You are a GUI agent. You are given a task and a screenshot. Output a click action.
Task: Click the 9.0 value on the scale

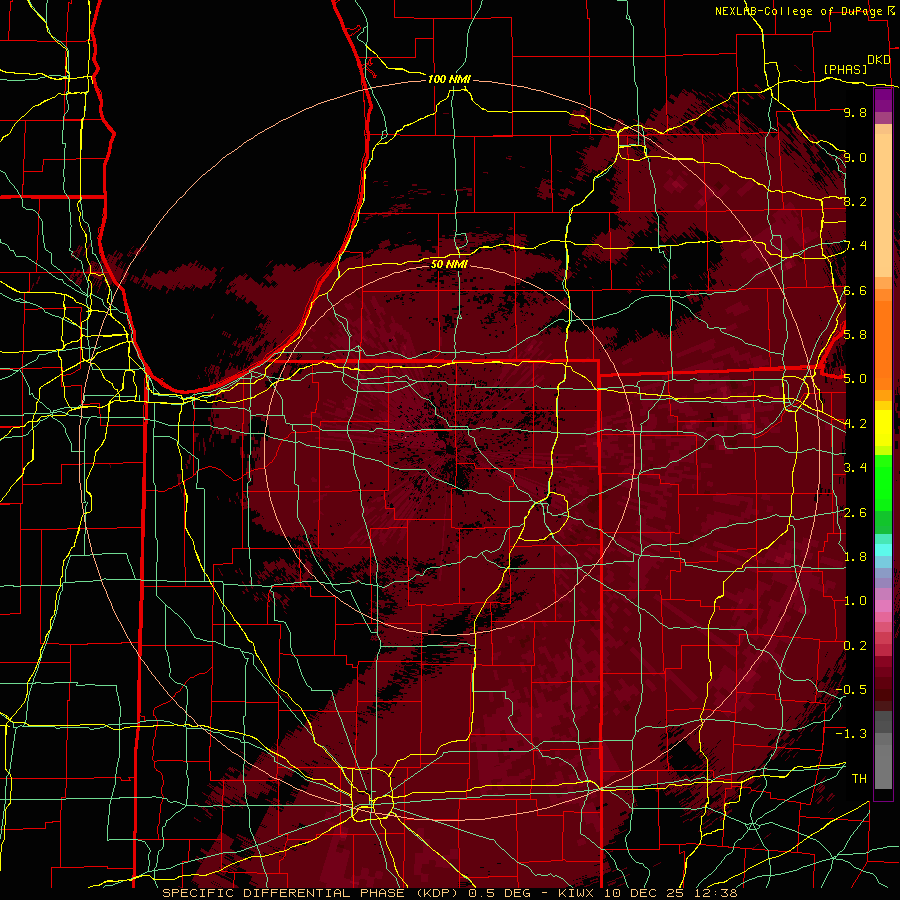tap(855, 158)
